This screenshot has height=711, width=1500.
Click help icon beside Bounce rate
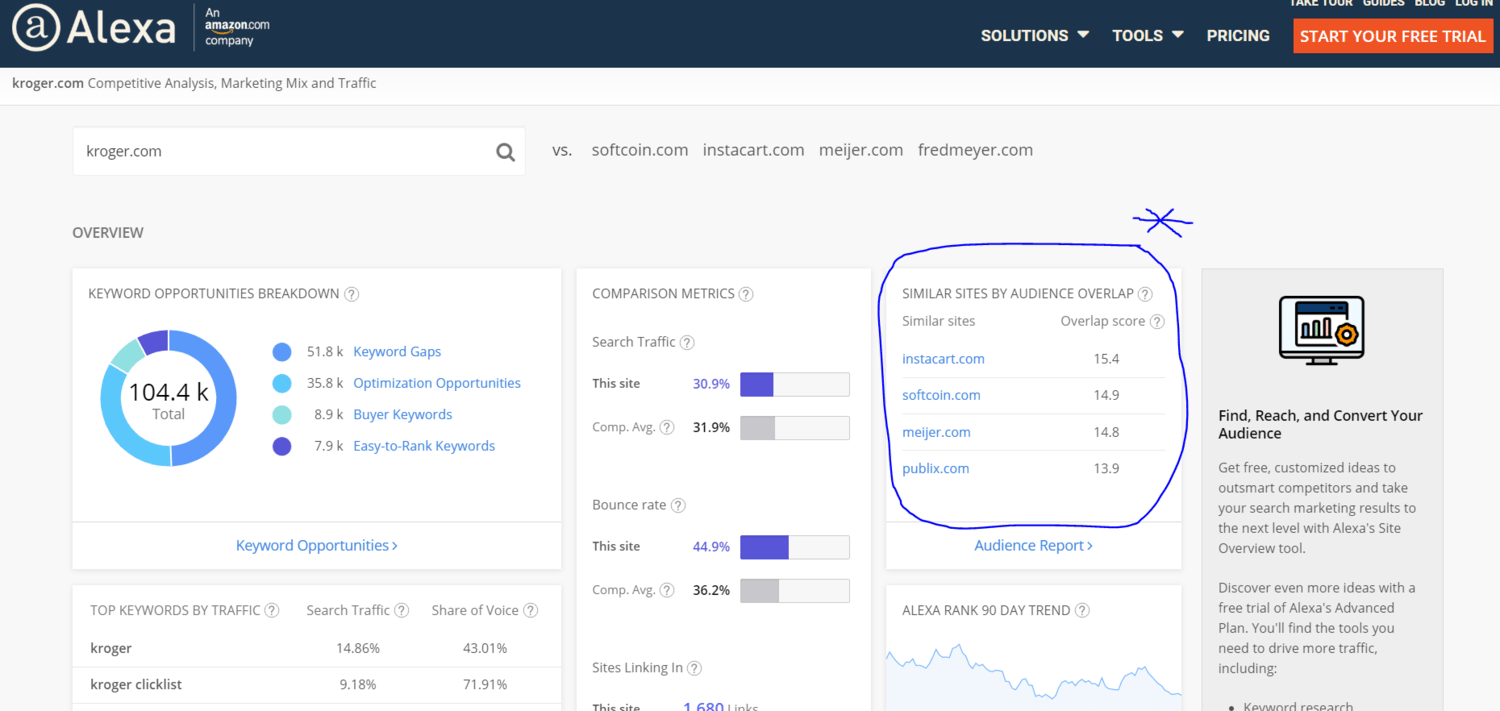point(678,505)
